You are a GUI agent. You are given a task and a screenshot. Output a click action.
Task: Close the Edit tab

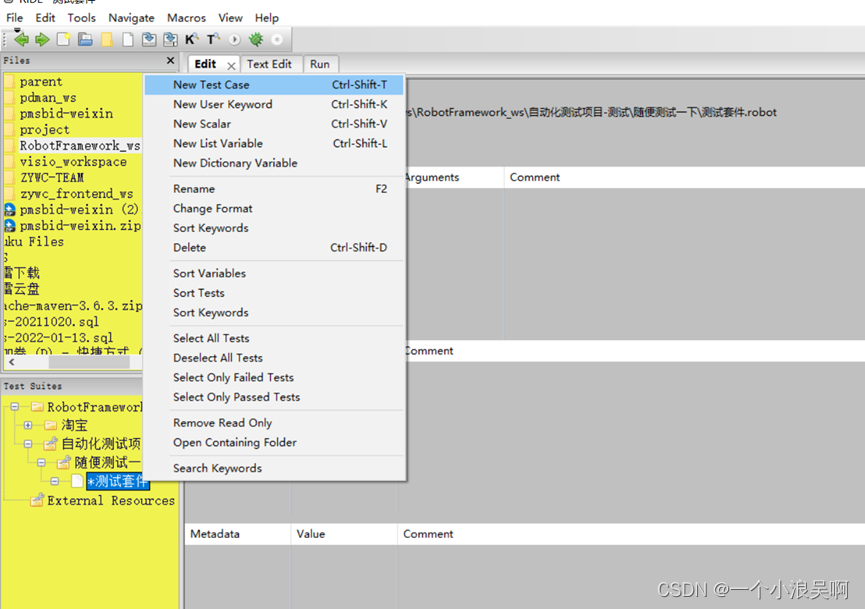[231, 65]
